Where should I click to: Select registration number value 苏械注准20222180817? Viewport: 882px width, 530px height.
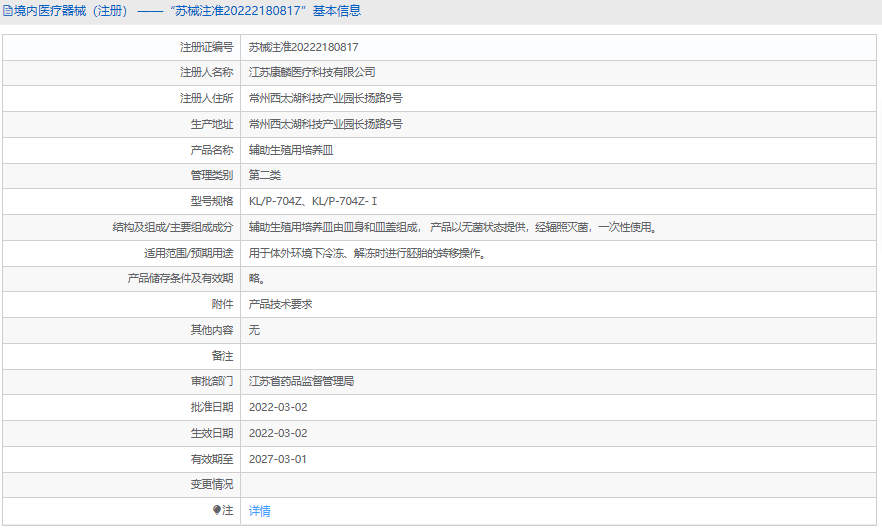pos(304,47)
